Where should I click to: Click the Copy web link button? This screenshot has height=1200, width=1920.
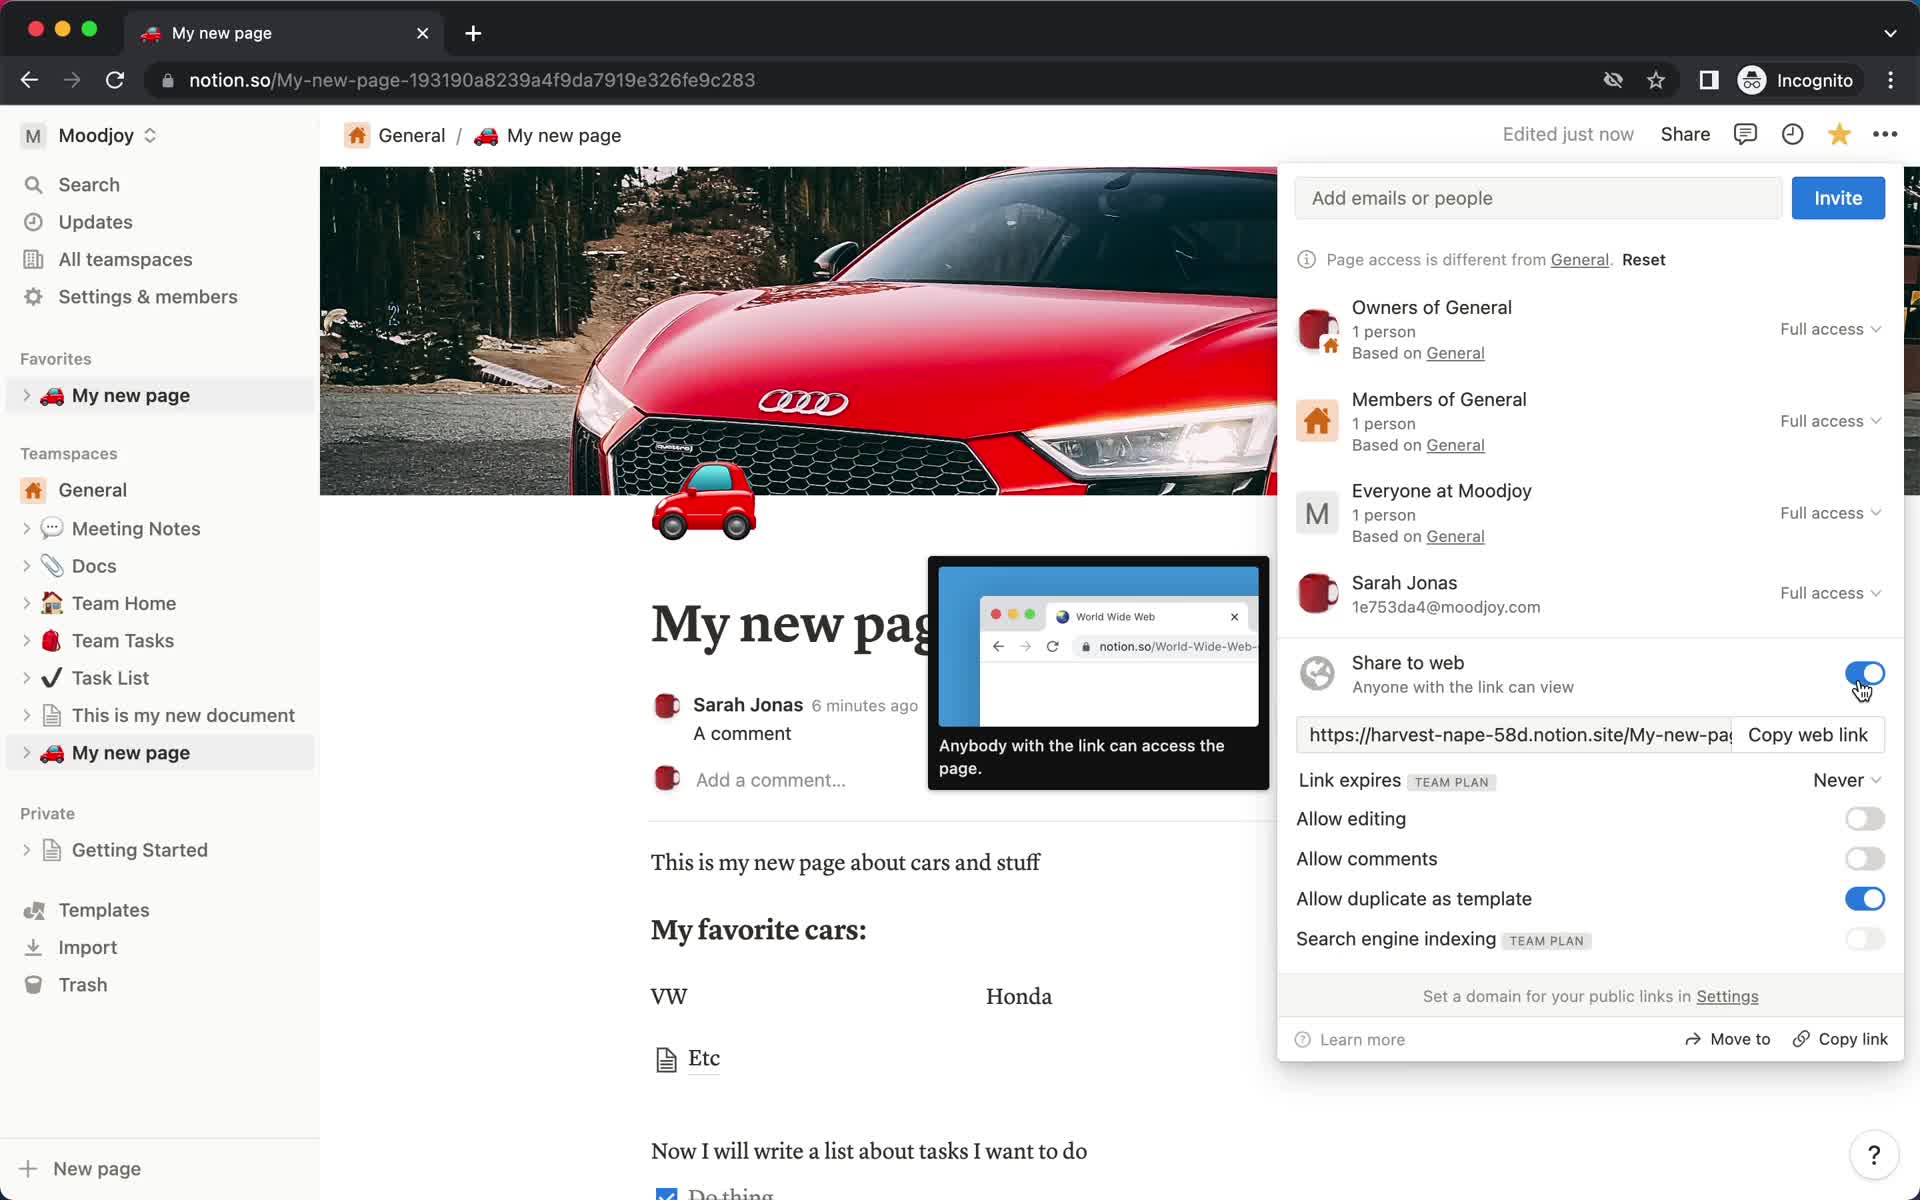coord(1807,733)
